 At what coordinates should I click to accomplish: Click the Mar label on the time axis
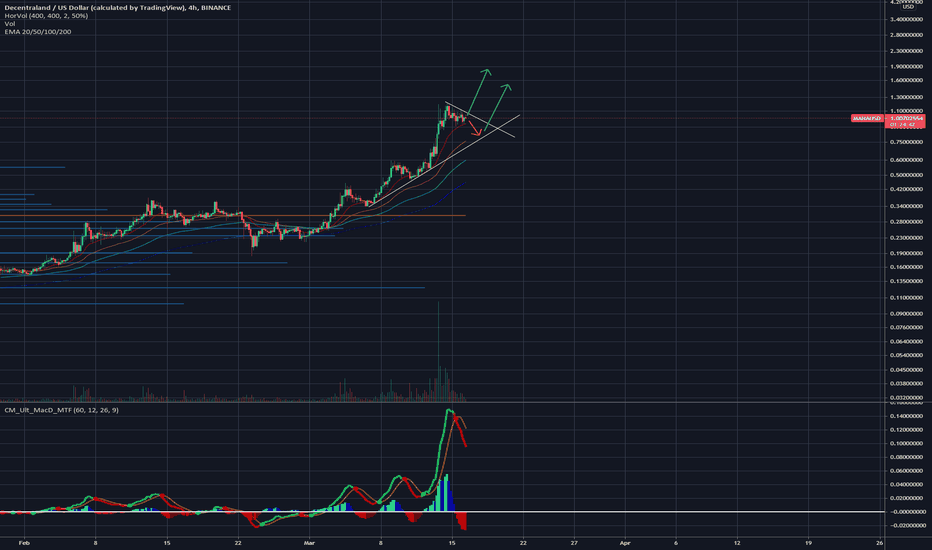pos(308,543)
